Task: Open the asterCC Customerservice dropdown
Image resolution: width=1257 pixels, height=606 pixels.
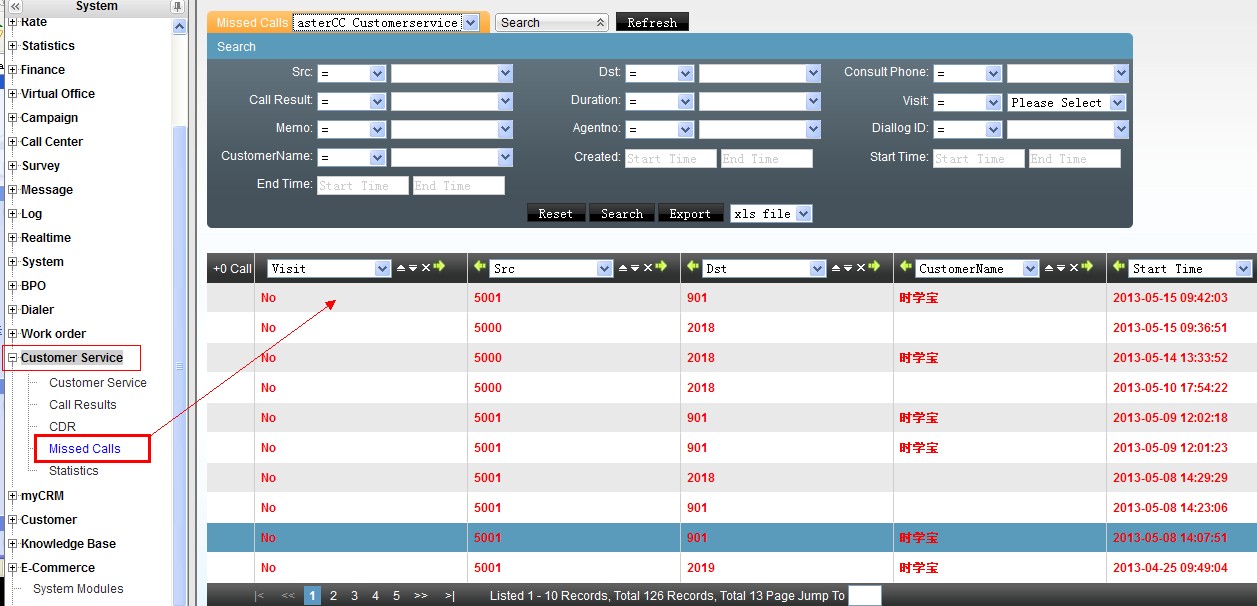Action: point(470,23)
